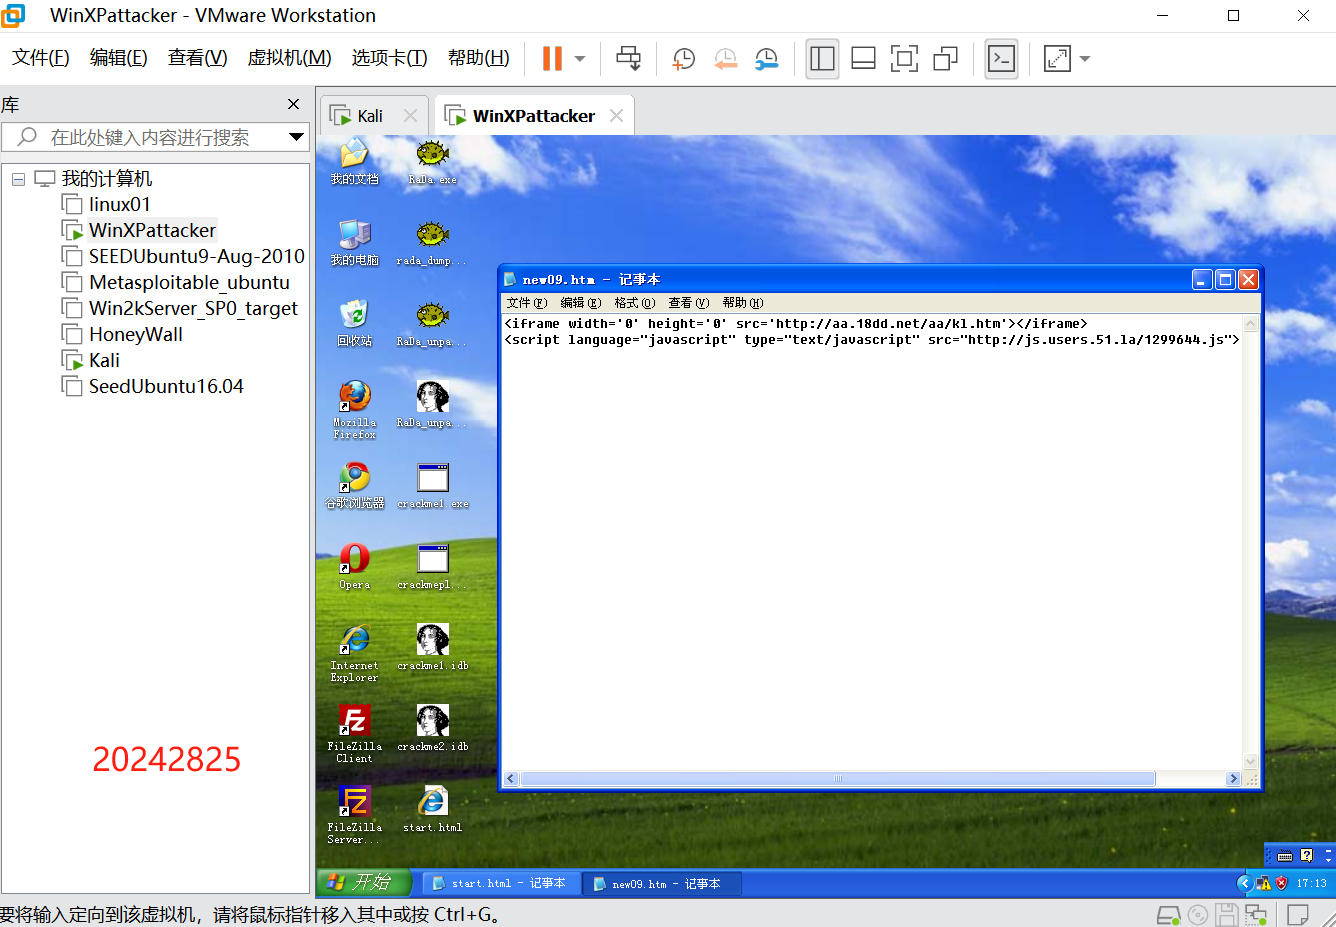
Task: Click the language bar help icon
Action: [x=1306, y=856]
